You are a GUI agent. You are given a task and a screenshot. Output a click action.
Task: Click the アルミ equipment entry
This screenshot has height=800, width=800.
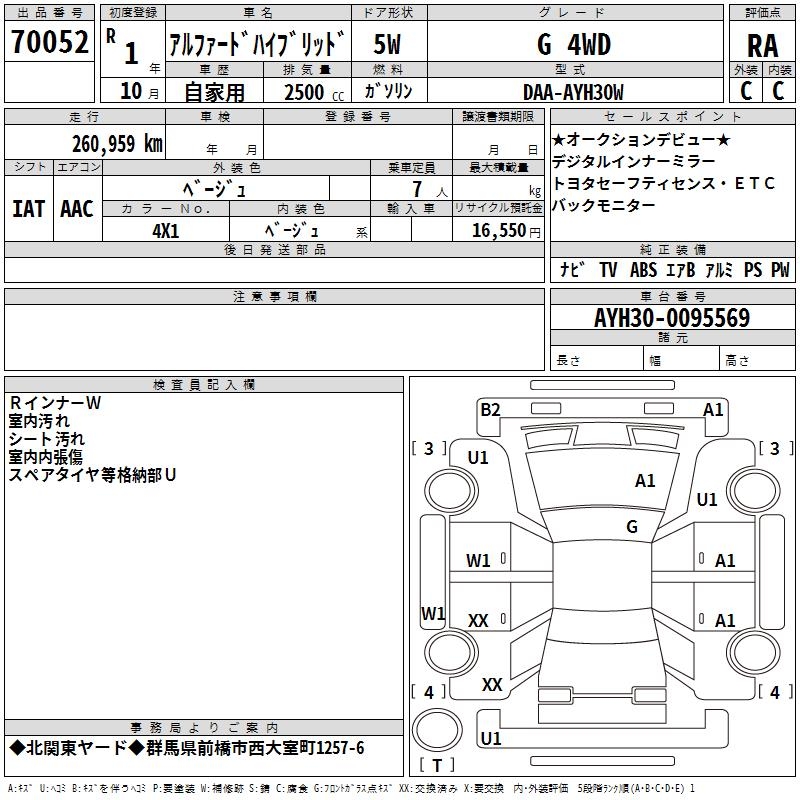719,269
